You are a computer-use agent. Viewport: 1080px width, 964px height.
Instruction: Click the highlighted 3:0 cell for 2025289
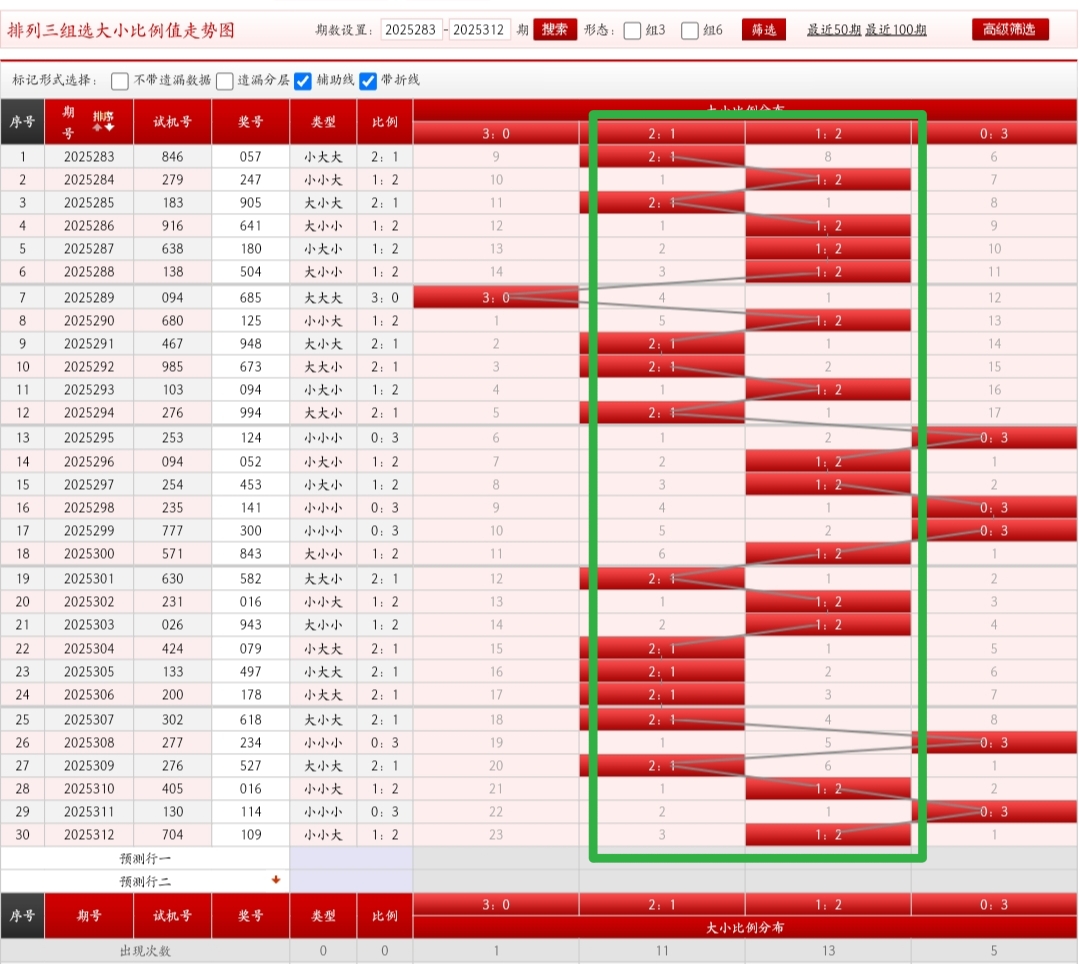495,297
